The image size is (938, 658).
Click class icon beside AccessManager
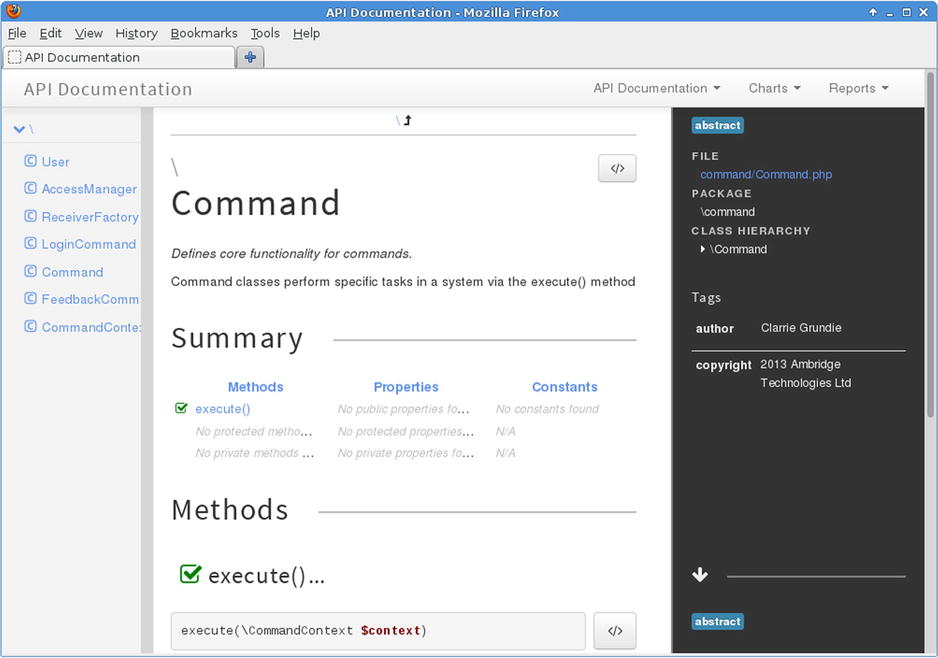[x=31, y=188]
